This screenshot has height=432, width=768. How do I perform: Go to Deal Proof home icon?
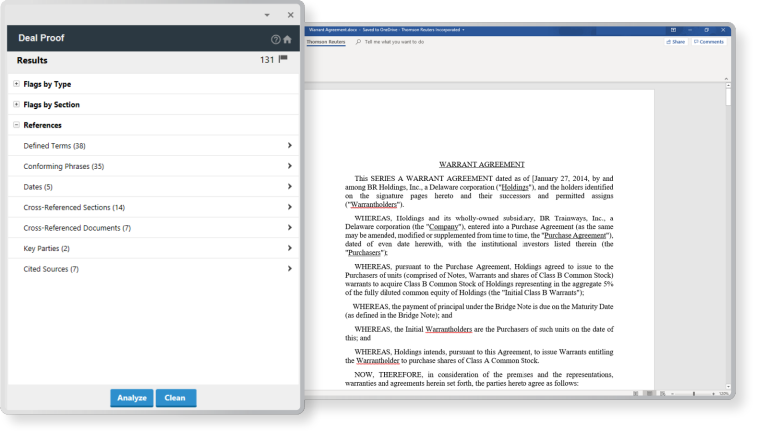pos(288,39)
